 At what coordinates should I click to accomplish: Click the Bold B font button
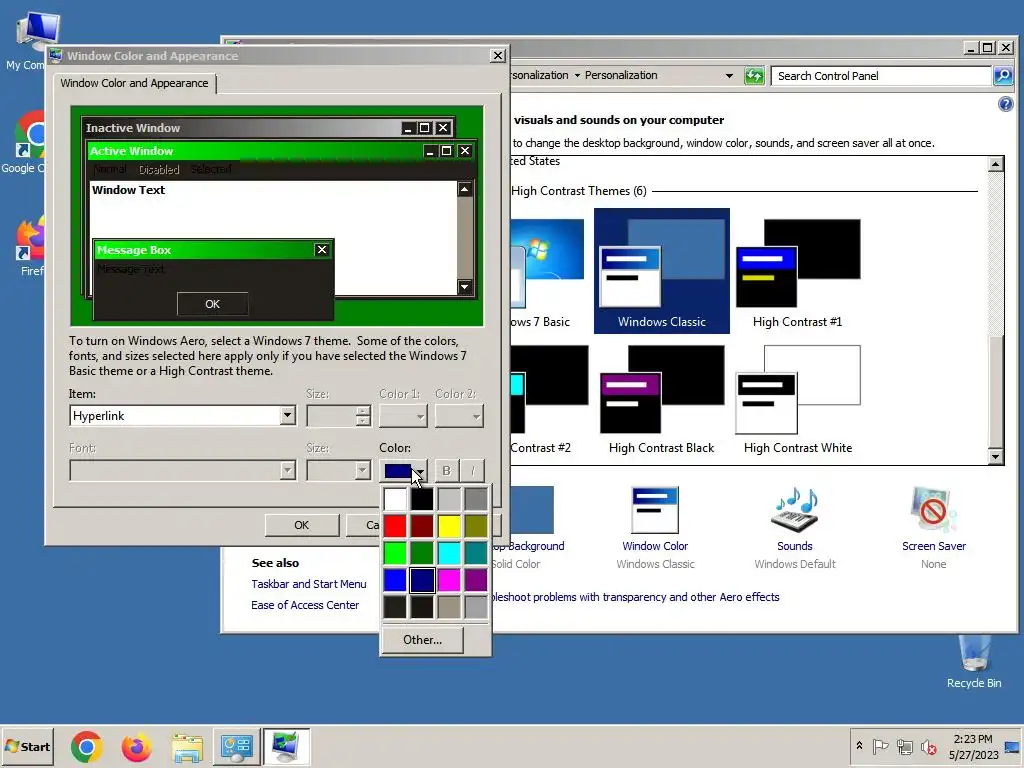pos(447,470)
